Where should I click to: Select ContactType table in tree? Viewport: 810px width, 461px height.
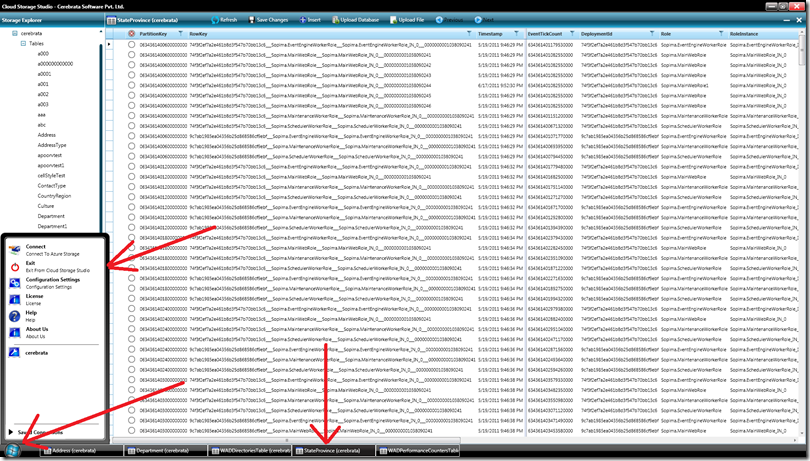[x=52, y=186]
